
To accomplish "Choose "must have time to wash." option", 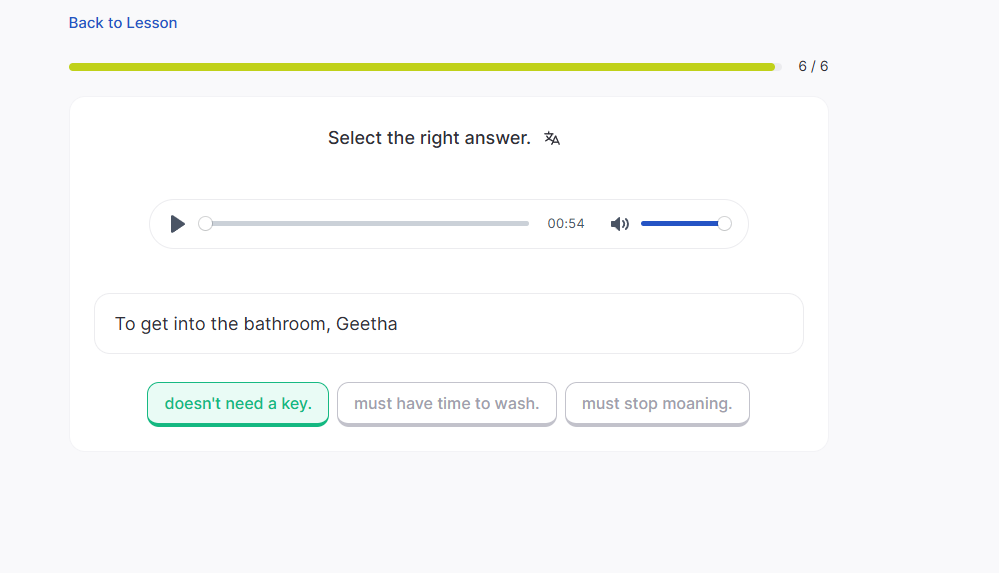I will coord(446,404).
